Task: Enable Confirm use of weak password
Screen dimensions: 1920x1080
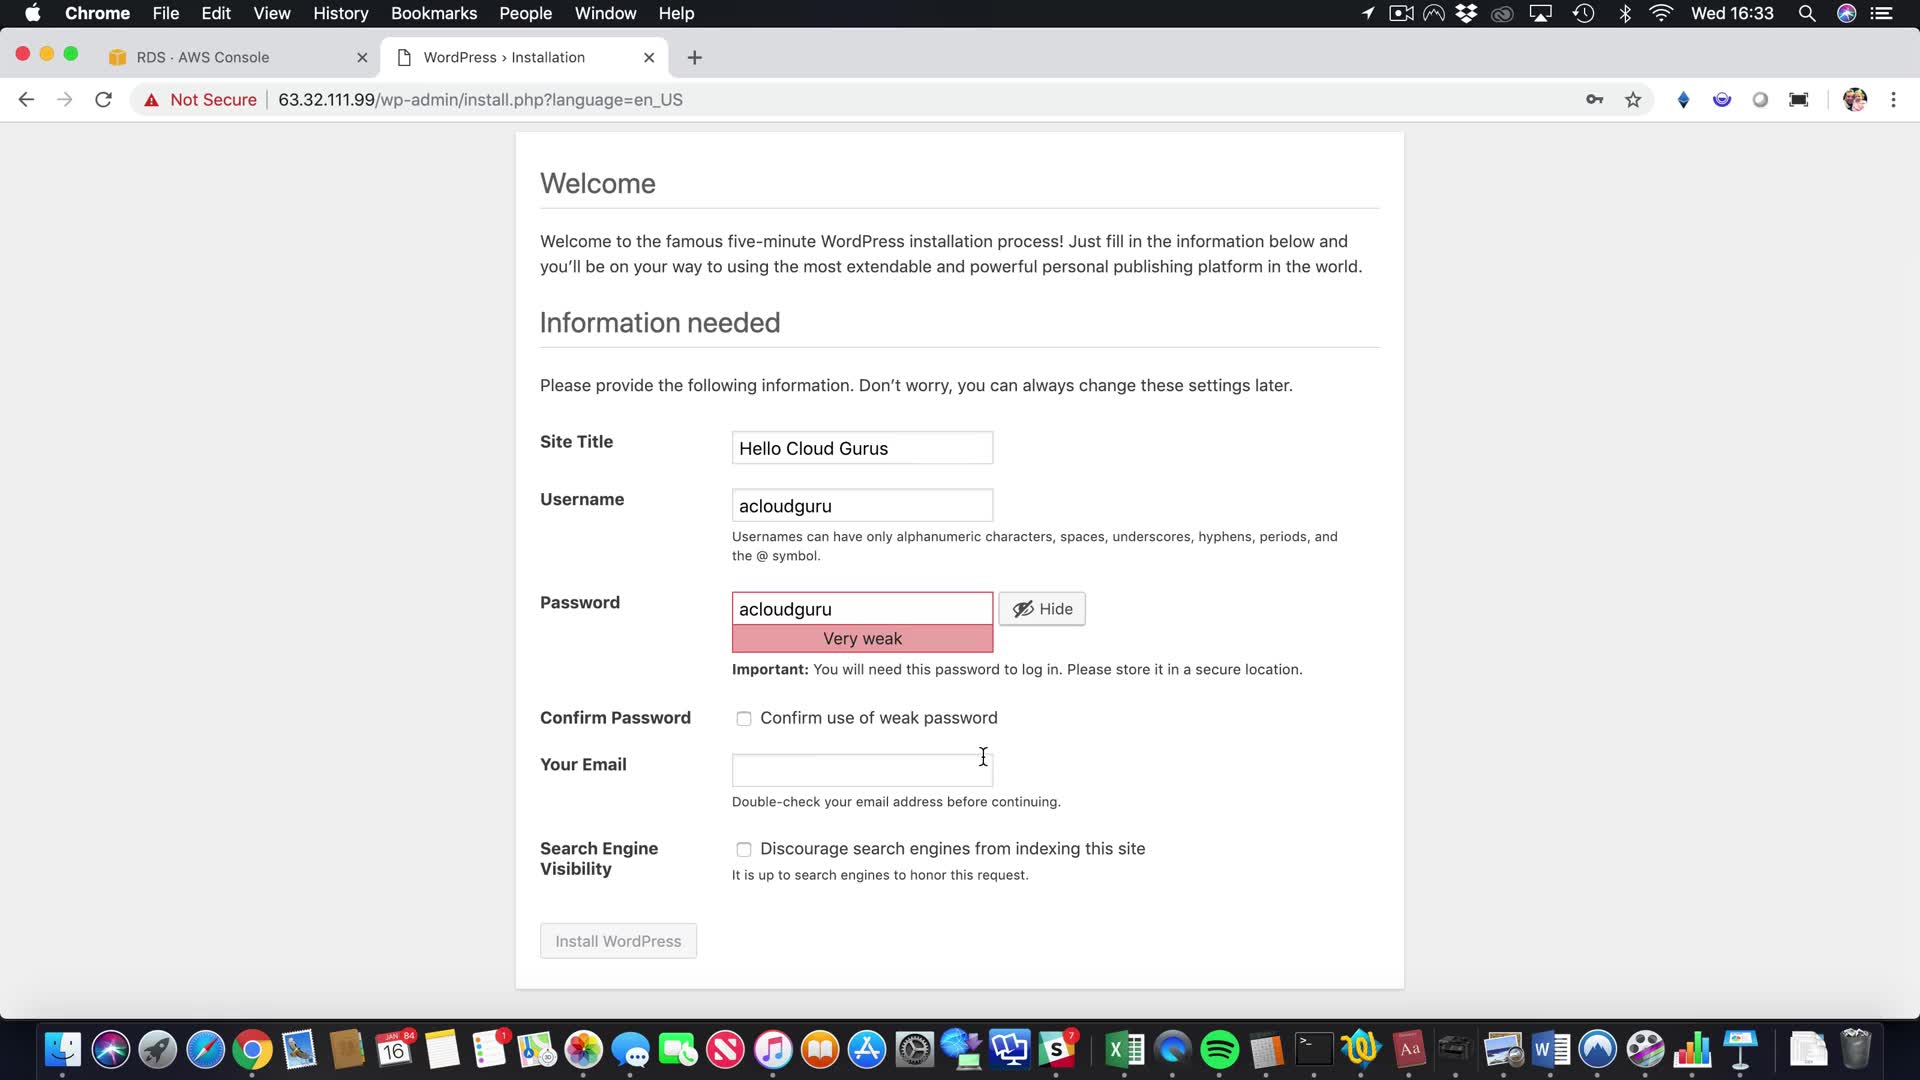Action: point(744,719)
